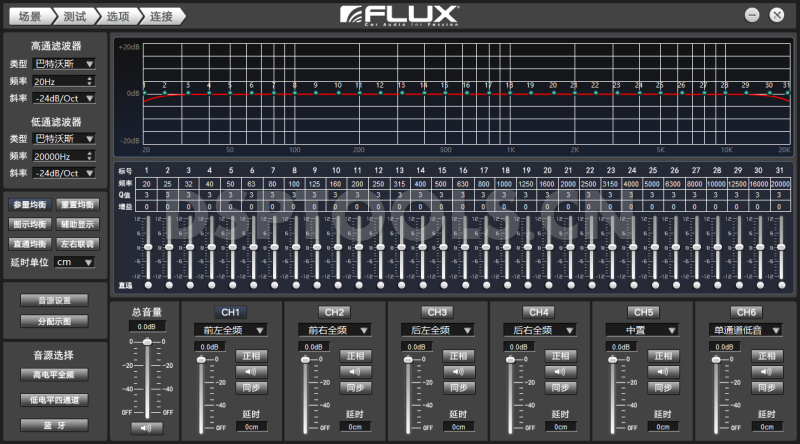Toggle the bypass dot under band 16
This screenshot has height=444, width=800.
(x=465, y=285)
